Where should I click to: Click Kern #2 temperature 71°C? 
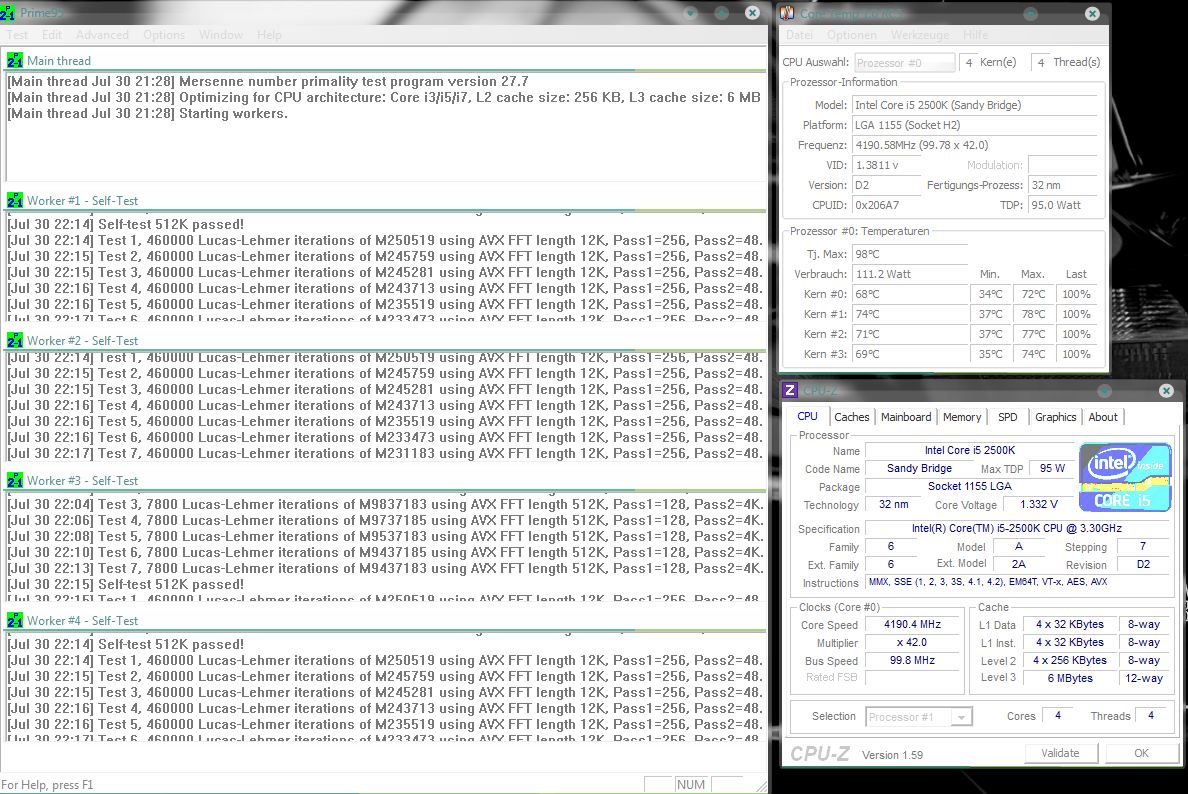[909, 334]
